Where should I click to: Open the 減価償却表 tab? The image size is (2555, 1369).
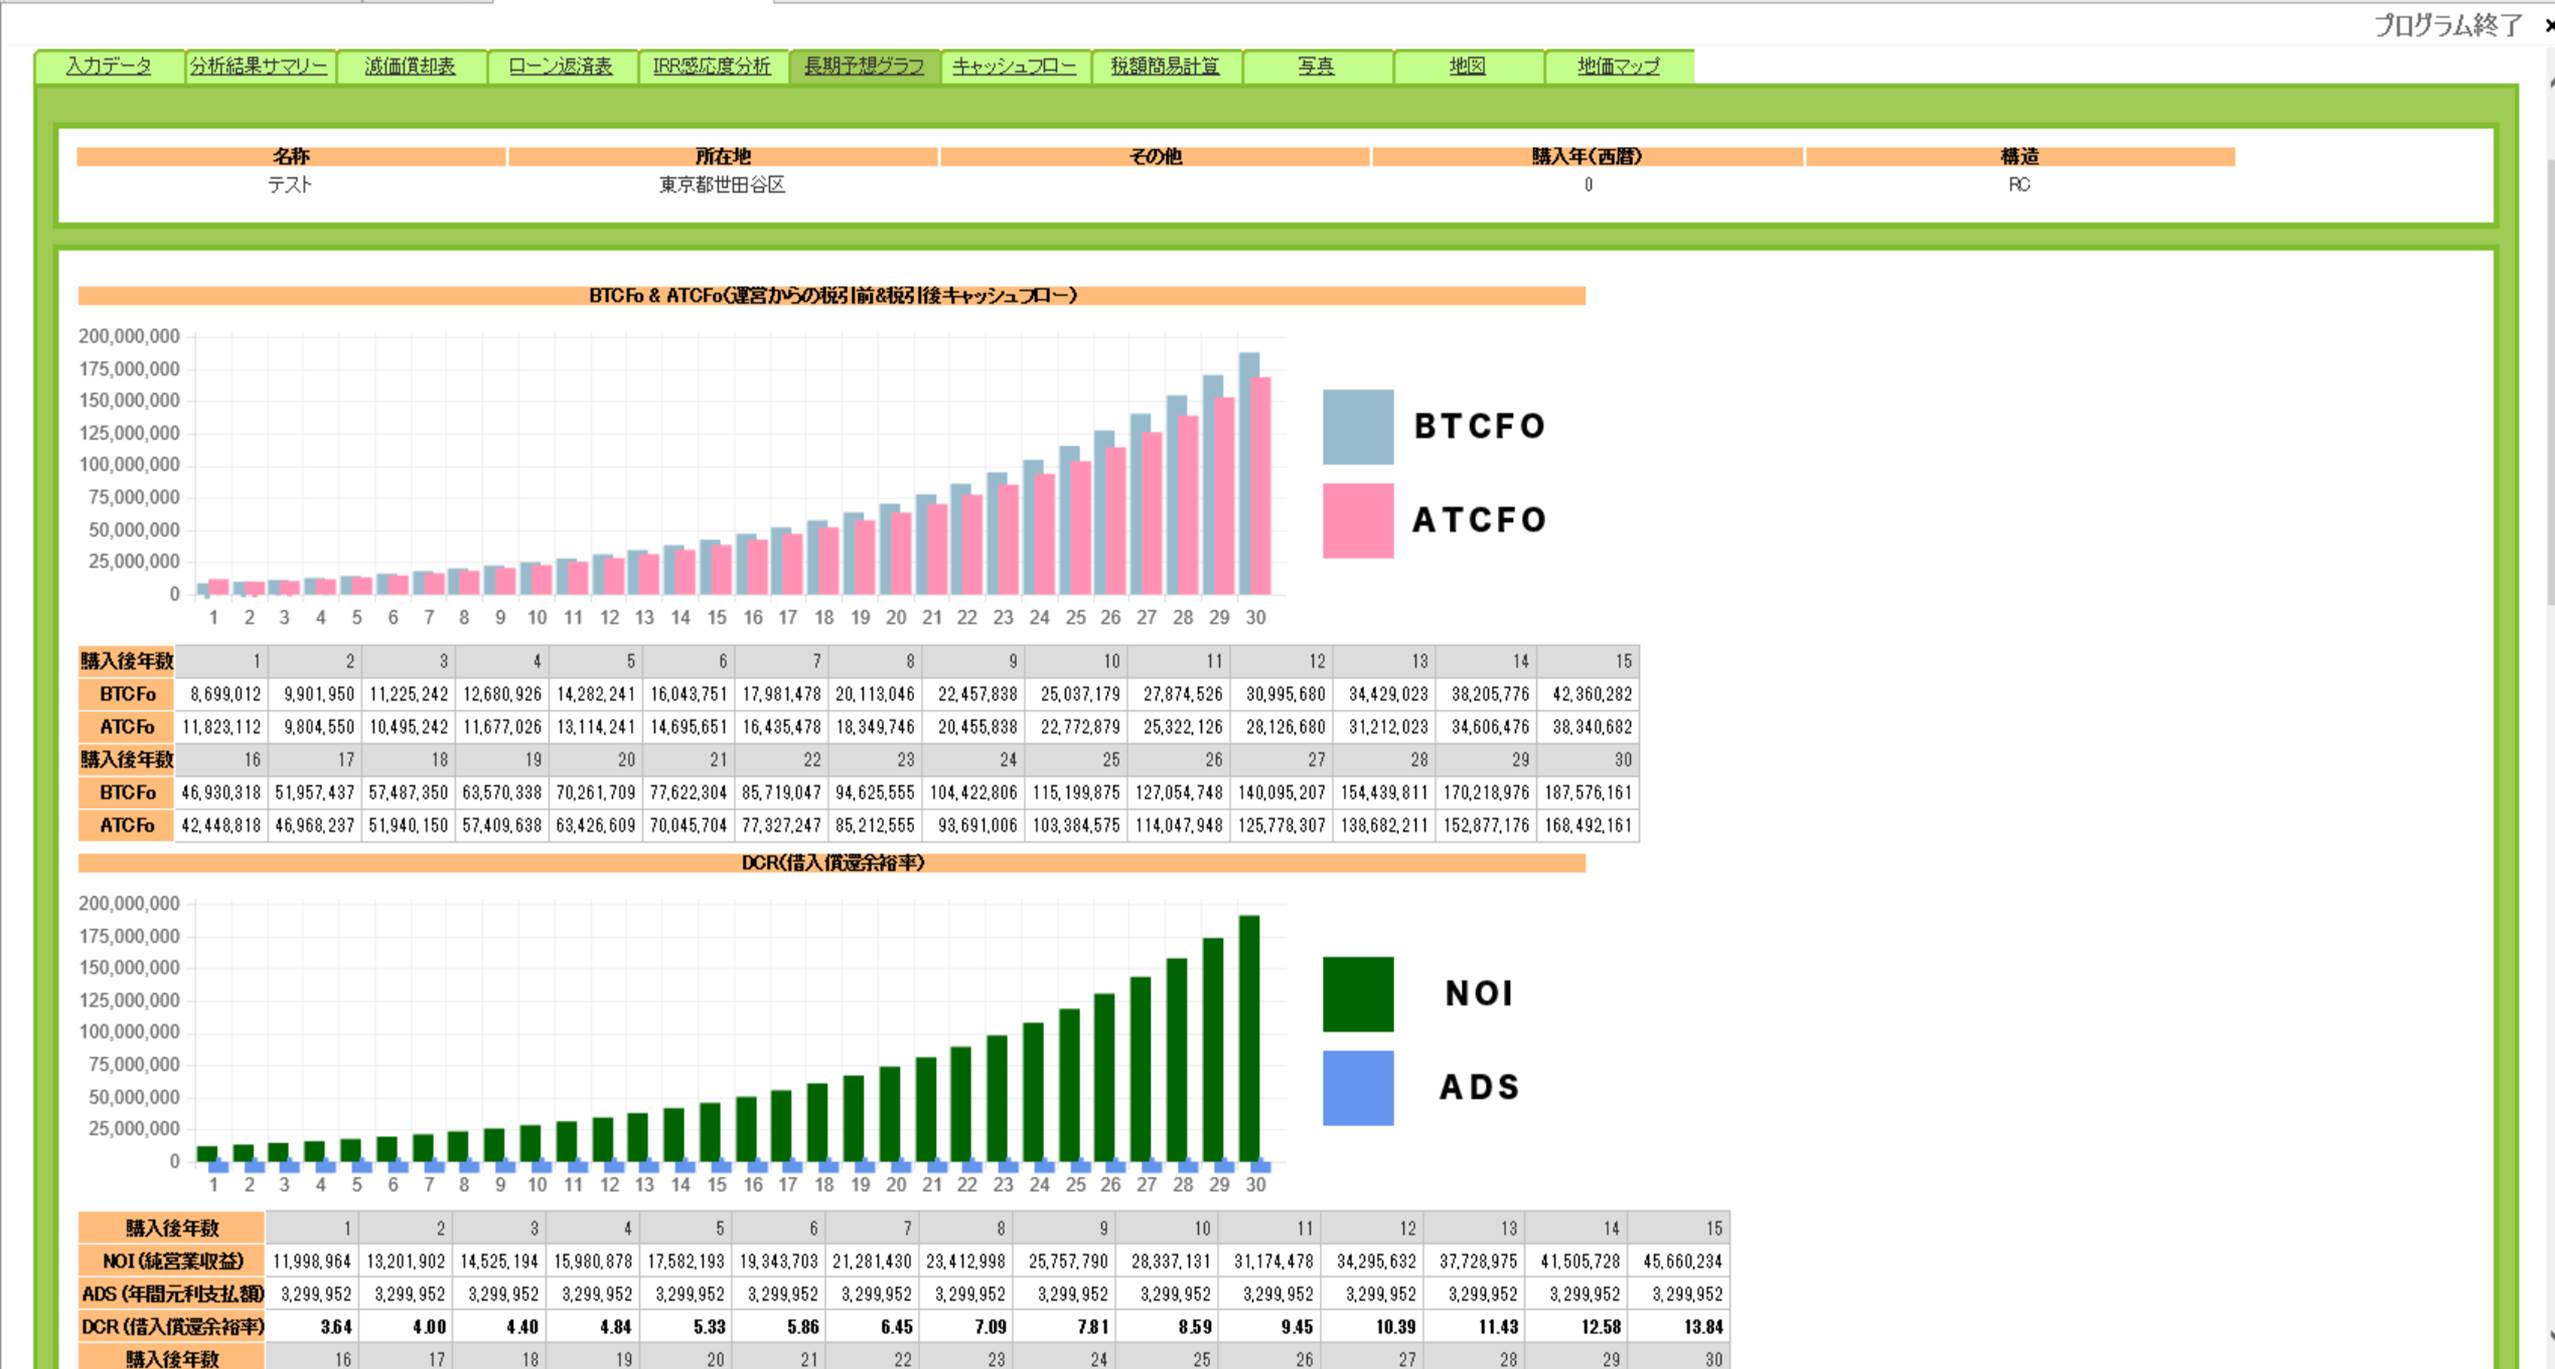coord(410,66)
